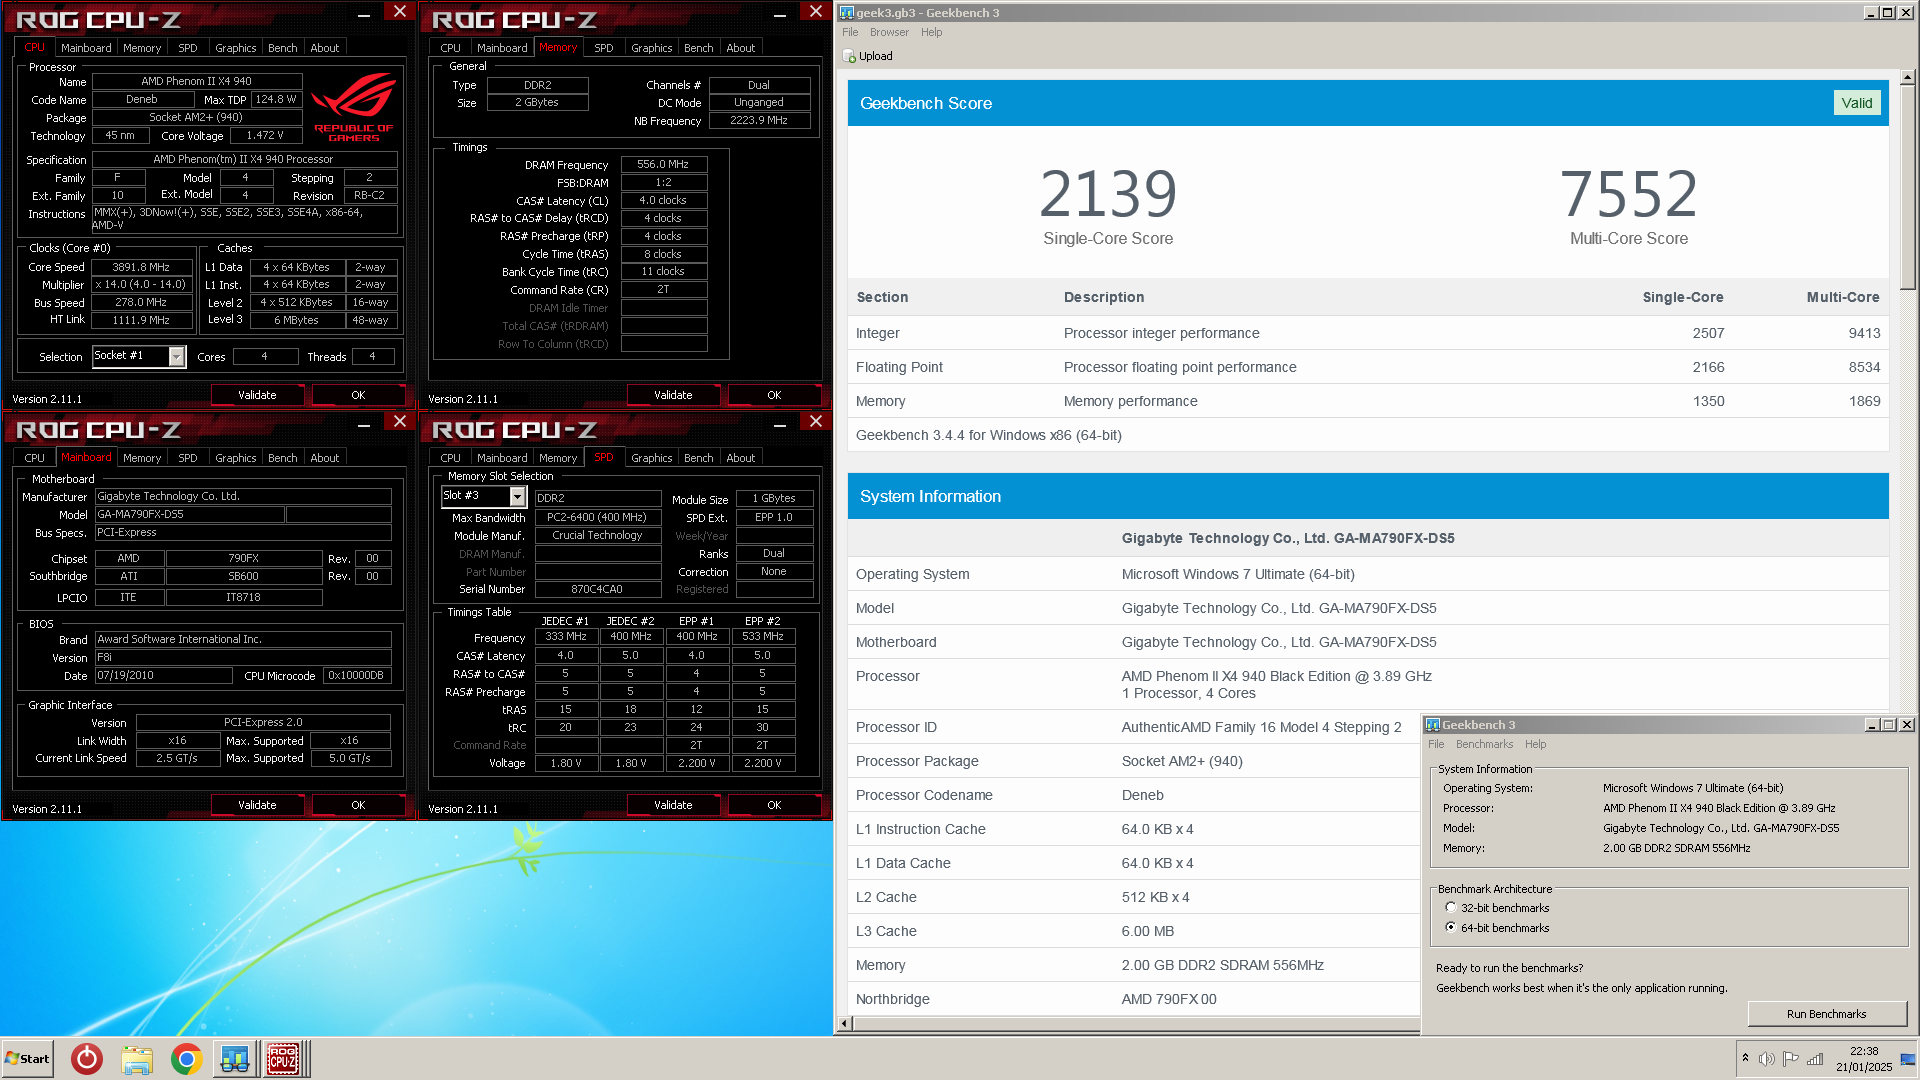This screenshot has width=1920, height=1080.
Task: Click the BIOS version field F8i
Action: click(x=243, y=658)
